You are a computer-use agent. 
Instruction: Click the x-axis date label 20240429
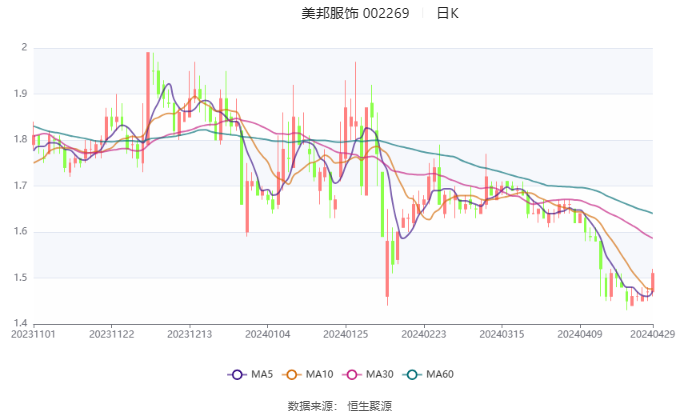point(653,334)
